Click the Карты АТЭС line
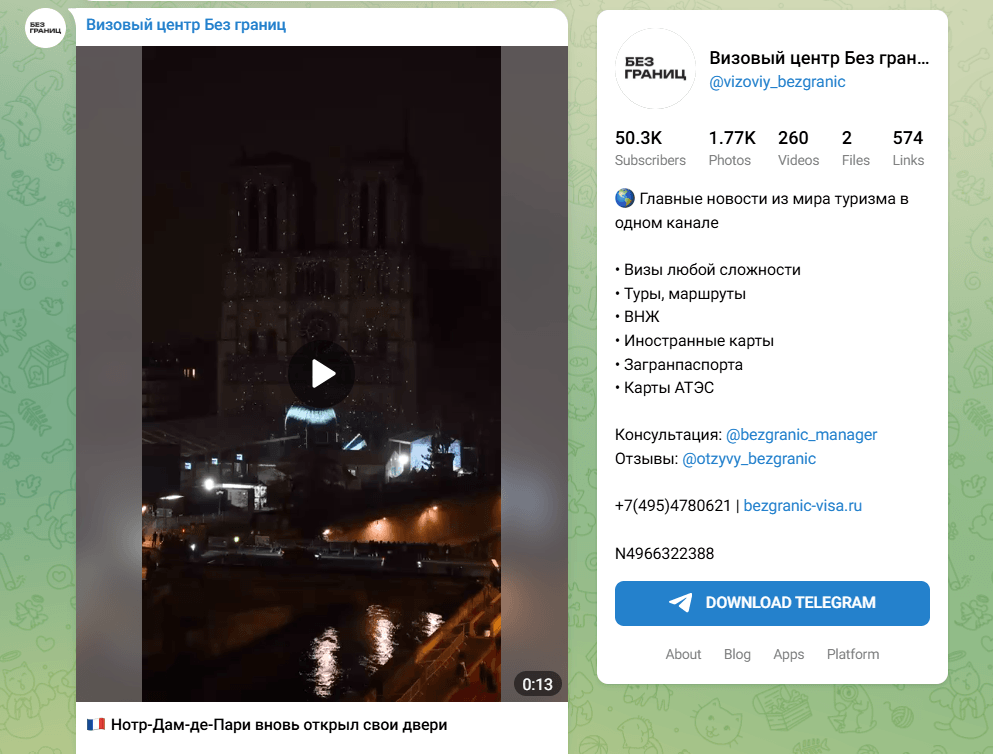Viewport: 993px width, 754px height. [x=664, y=387]
